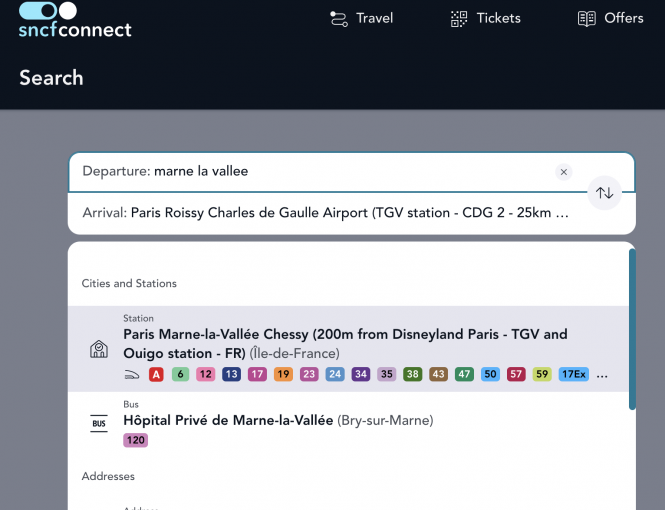The image size is (665, 510).
Task: Click the line 23 badge
Action: (309, 374)
